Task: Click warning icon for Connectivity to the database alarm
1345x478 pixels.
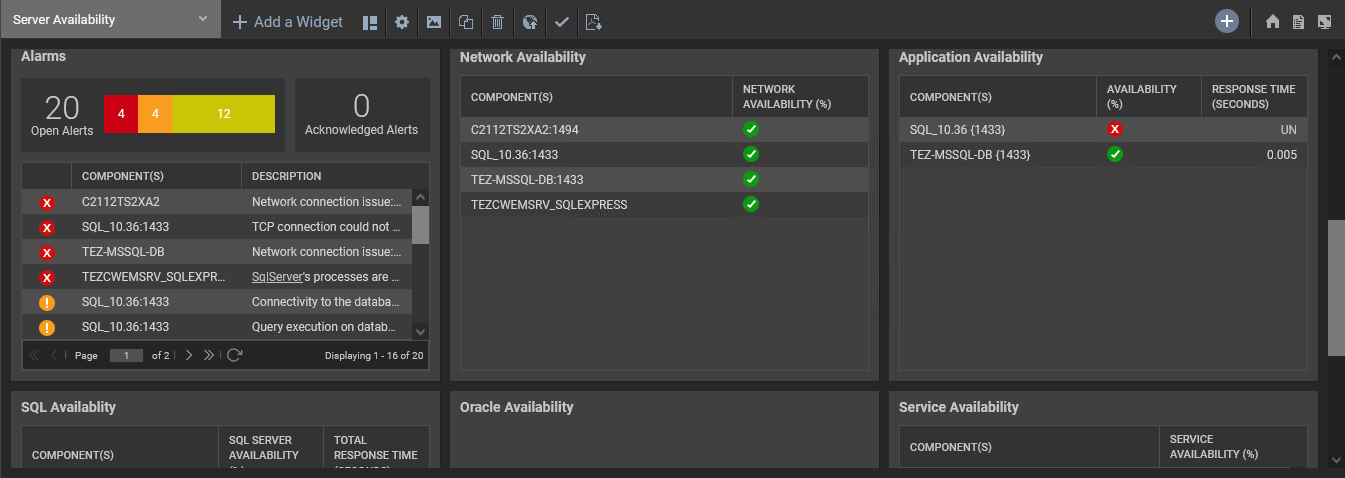Action: 46,302
